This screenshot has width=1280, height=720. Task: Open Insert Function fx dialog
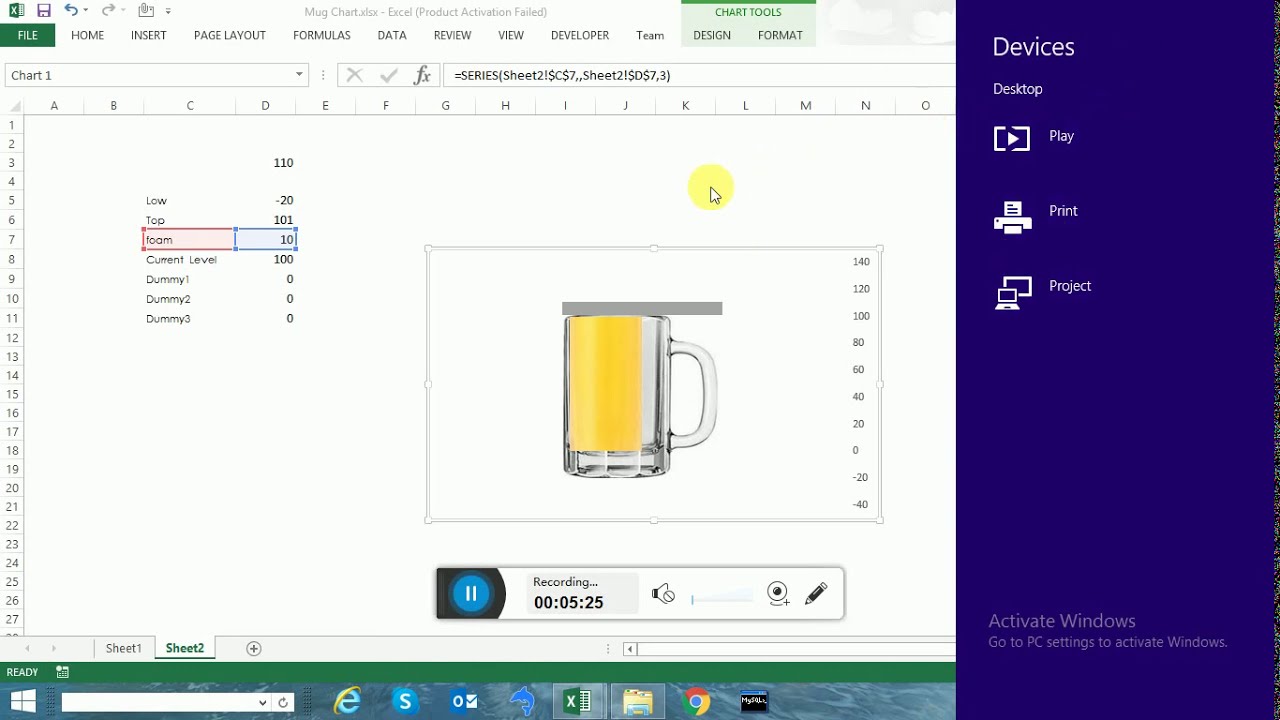[422, 75]
